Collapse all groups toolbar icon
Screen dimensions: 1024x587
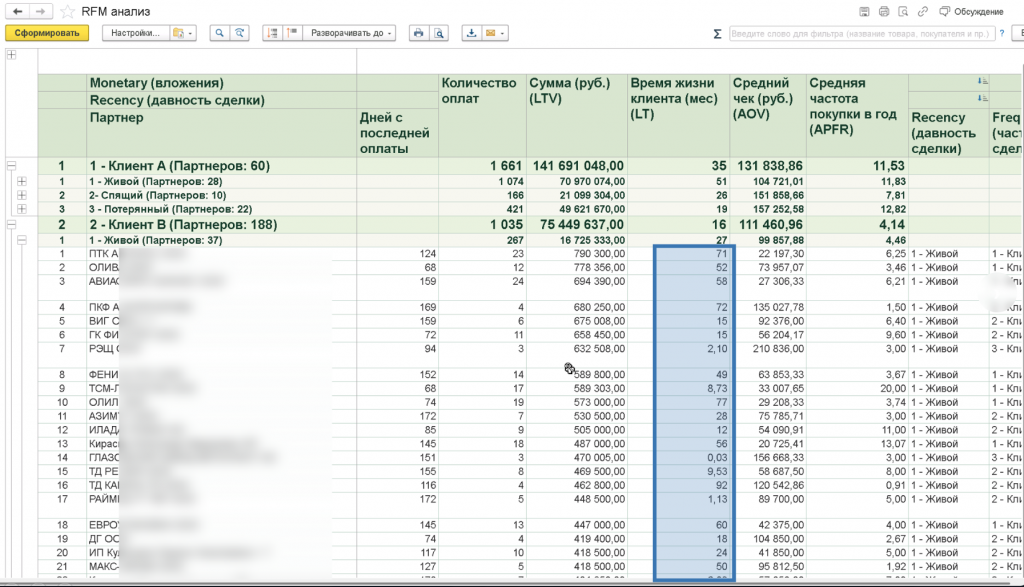pos(272,33)
